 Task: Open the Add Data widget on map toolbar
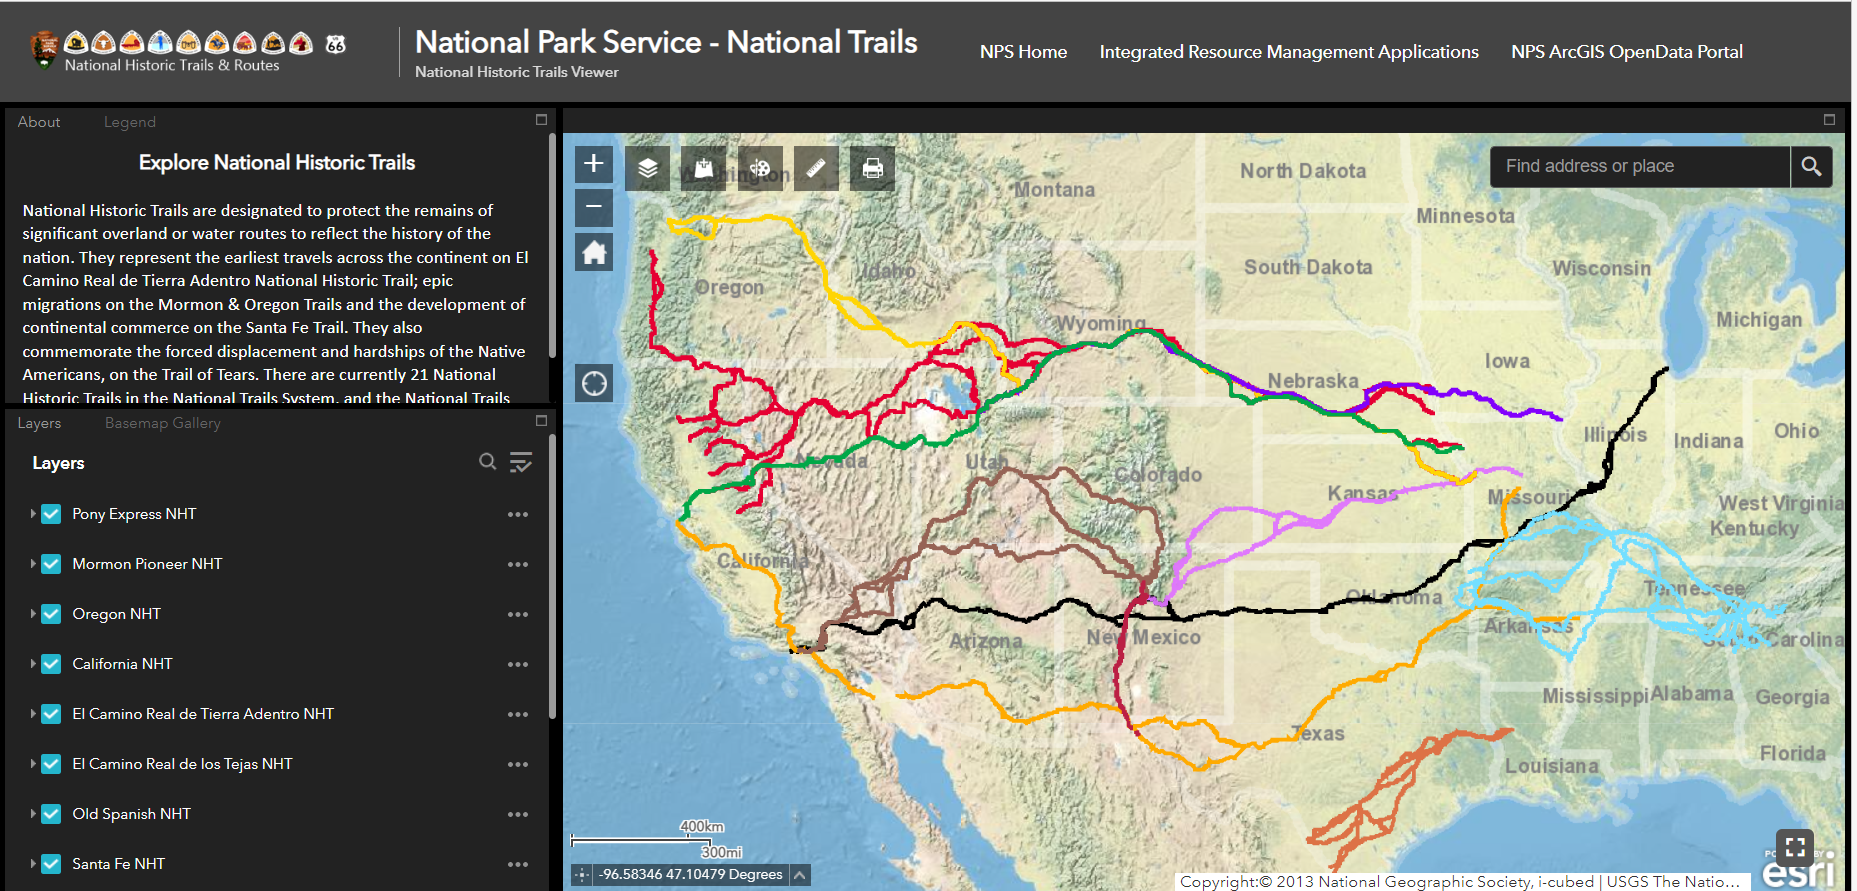click(704, 168)
